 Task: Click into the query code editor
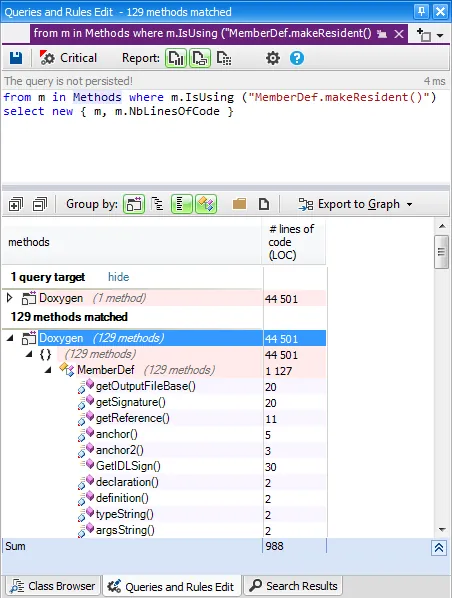pyautogui.click(x=226, y=136)
